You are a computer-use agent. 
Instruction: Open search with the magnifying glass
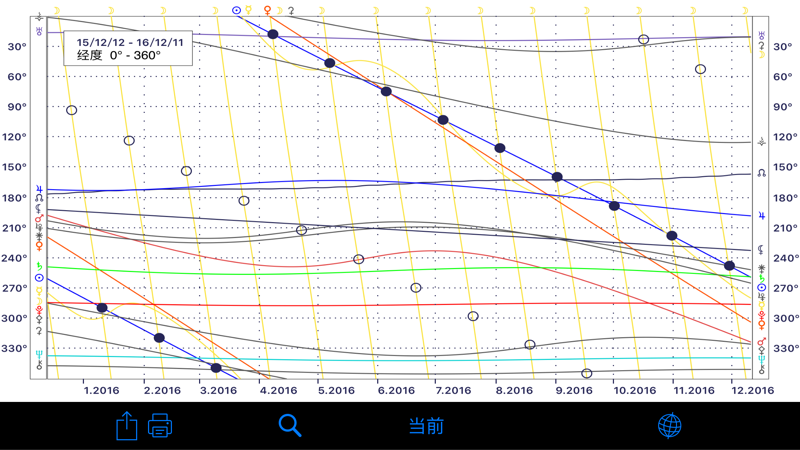pos(290,426)
